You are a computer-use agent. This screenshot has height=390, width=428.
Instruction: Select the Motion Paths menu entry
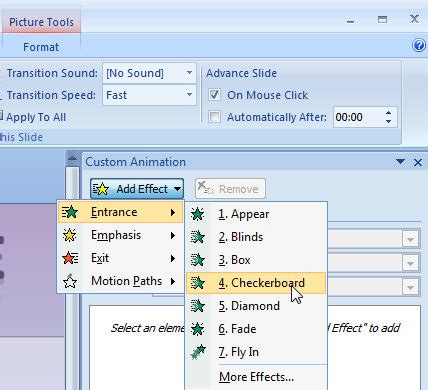pyautogui.click(x=121, y=281)
